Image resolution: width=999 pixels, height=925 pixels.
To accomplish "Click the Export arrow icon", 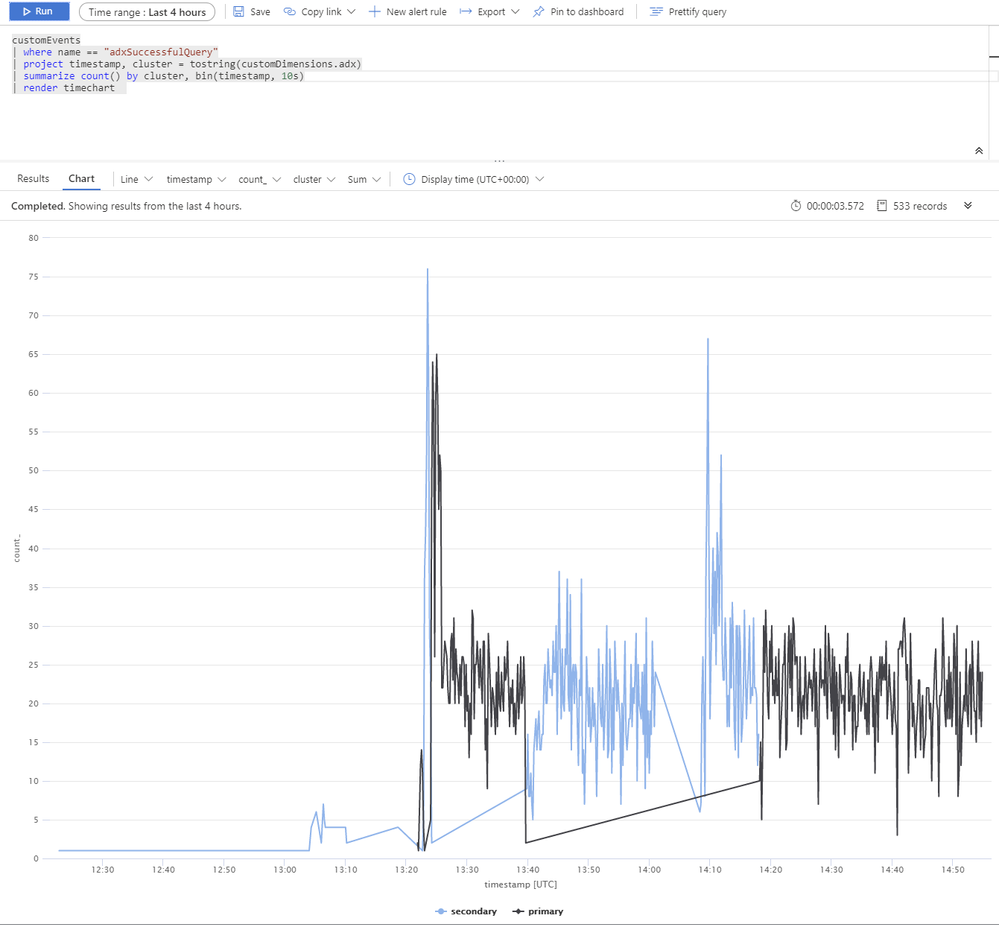I will (466, 11).
